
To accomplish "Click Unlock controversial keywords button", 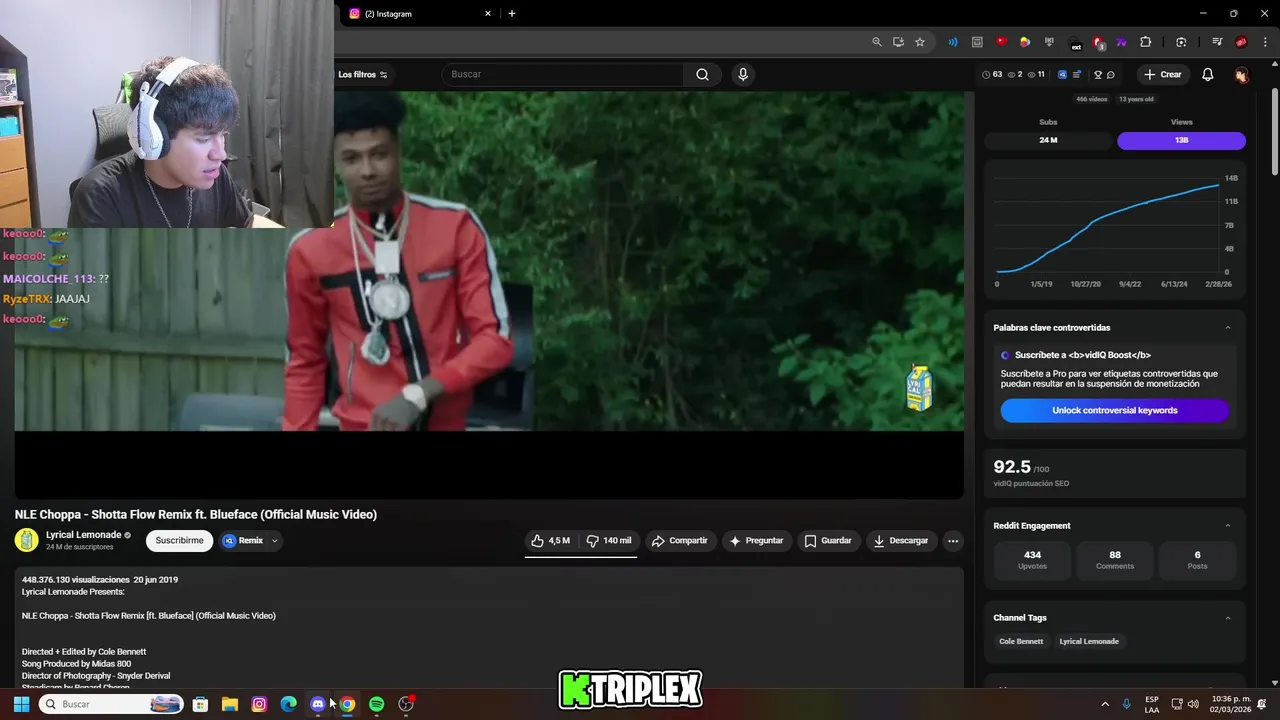I will point(1114,410).
